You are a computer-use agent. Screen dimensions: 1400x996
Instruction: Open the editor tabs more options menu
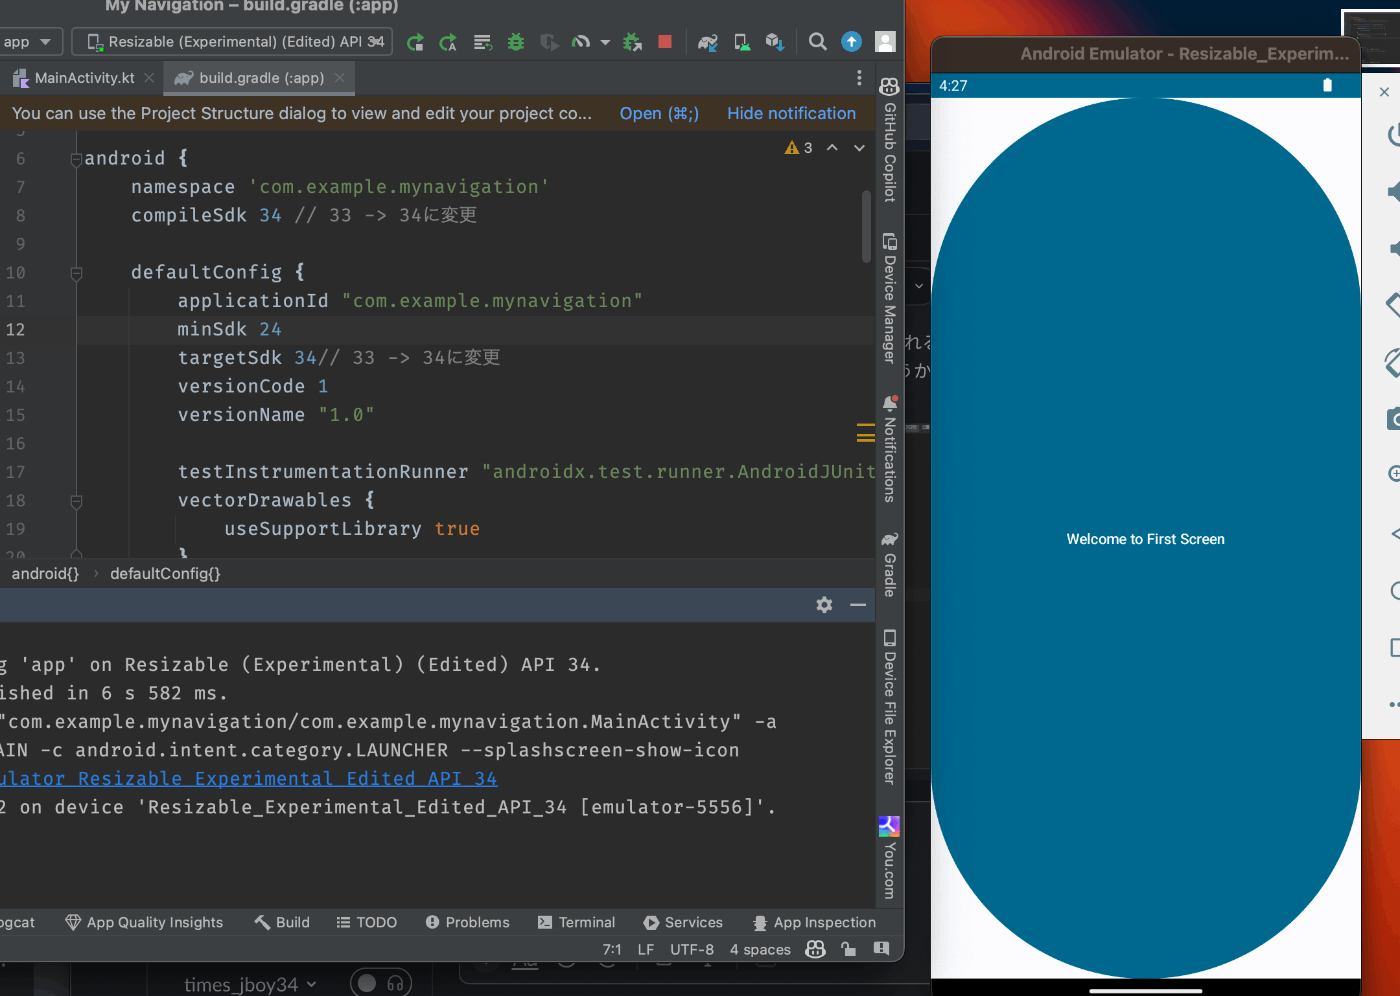[x=859, y=78]
